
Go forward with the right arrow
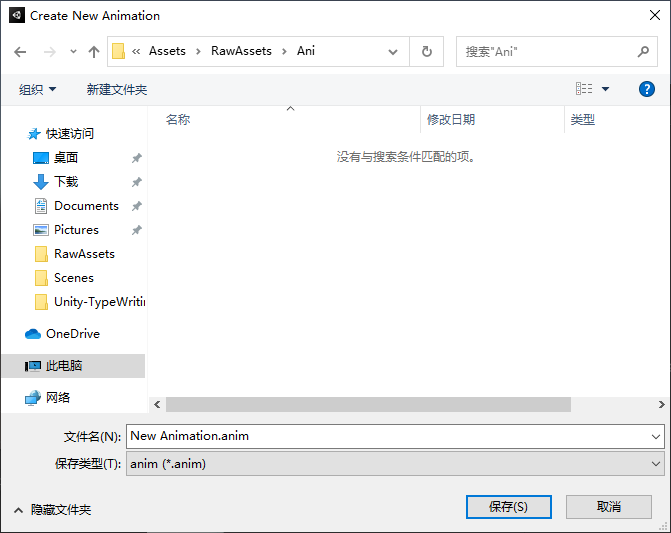(x=50, y=52)
